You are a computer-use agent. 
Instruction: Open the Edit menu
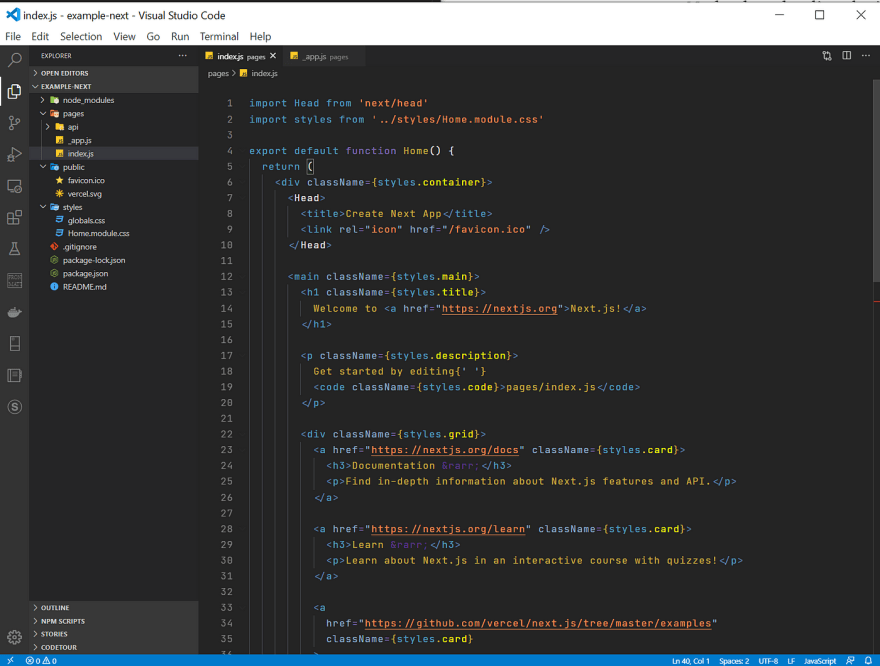point(40,36)
